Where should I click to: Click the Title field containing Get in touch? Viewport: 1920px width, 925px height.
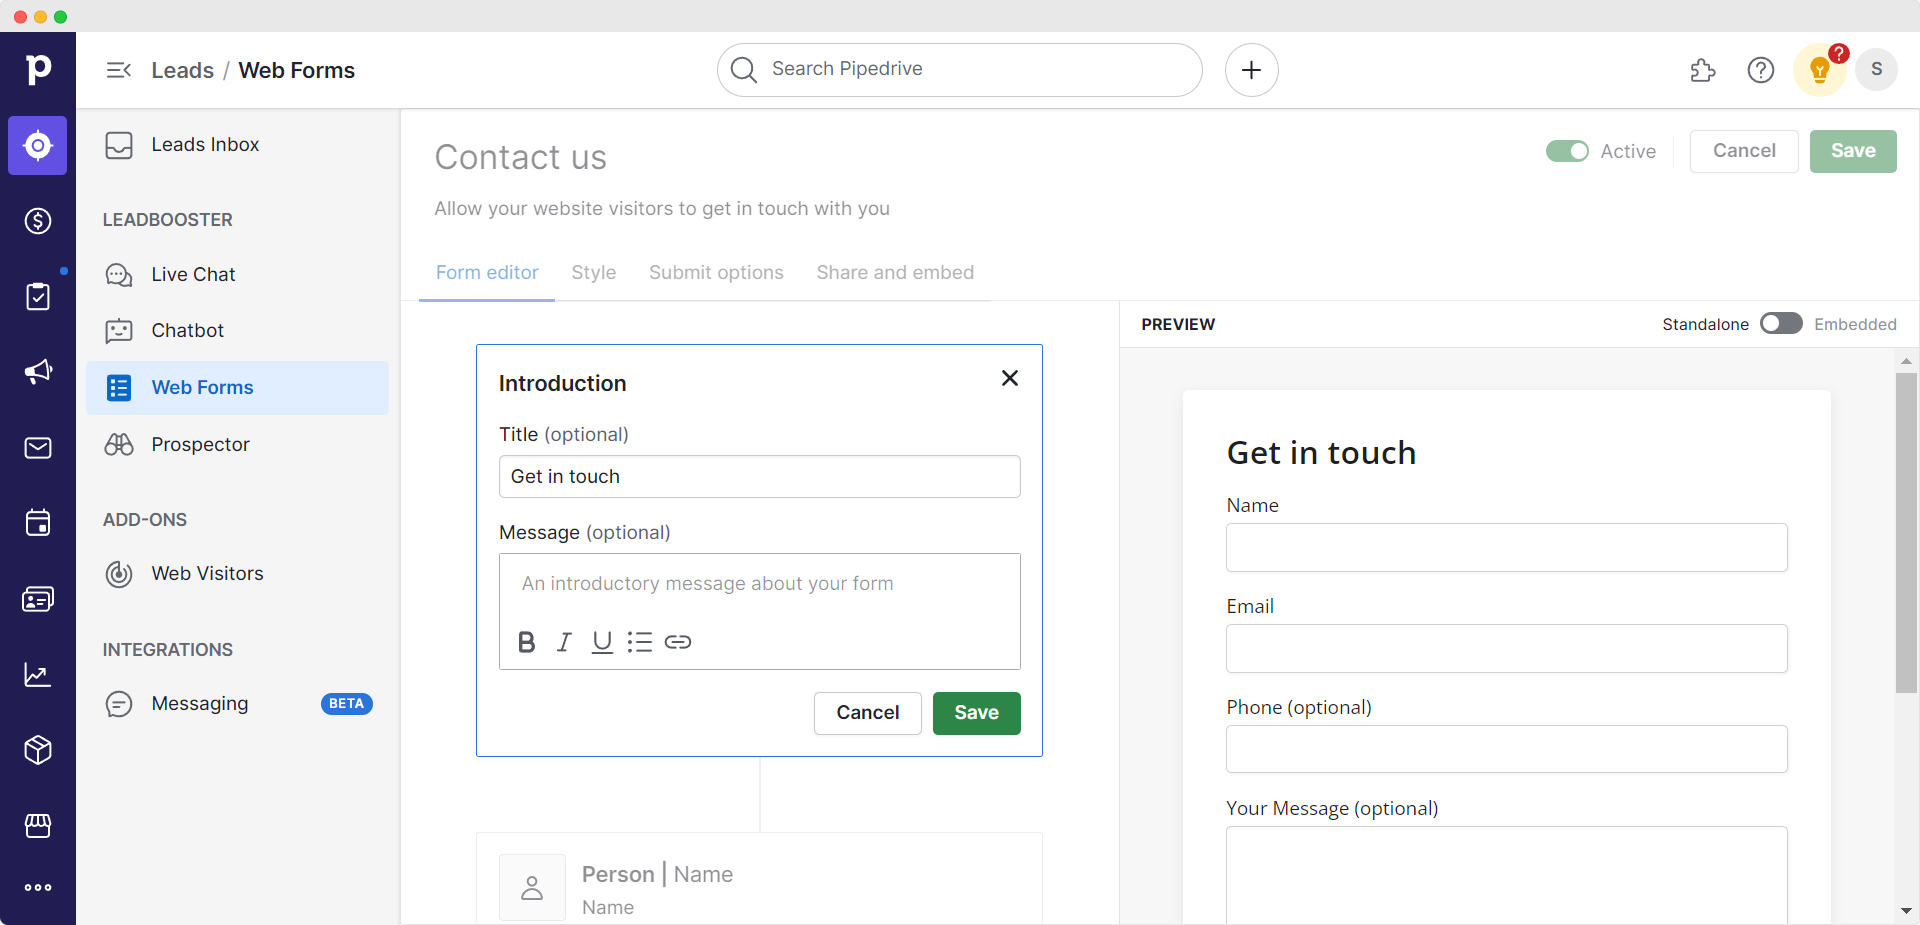point(759,477)
